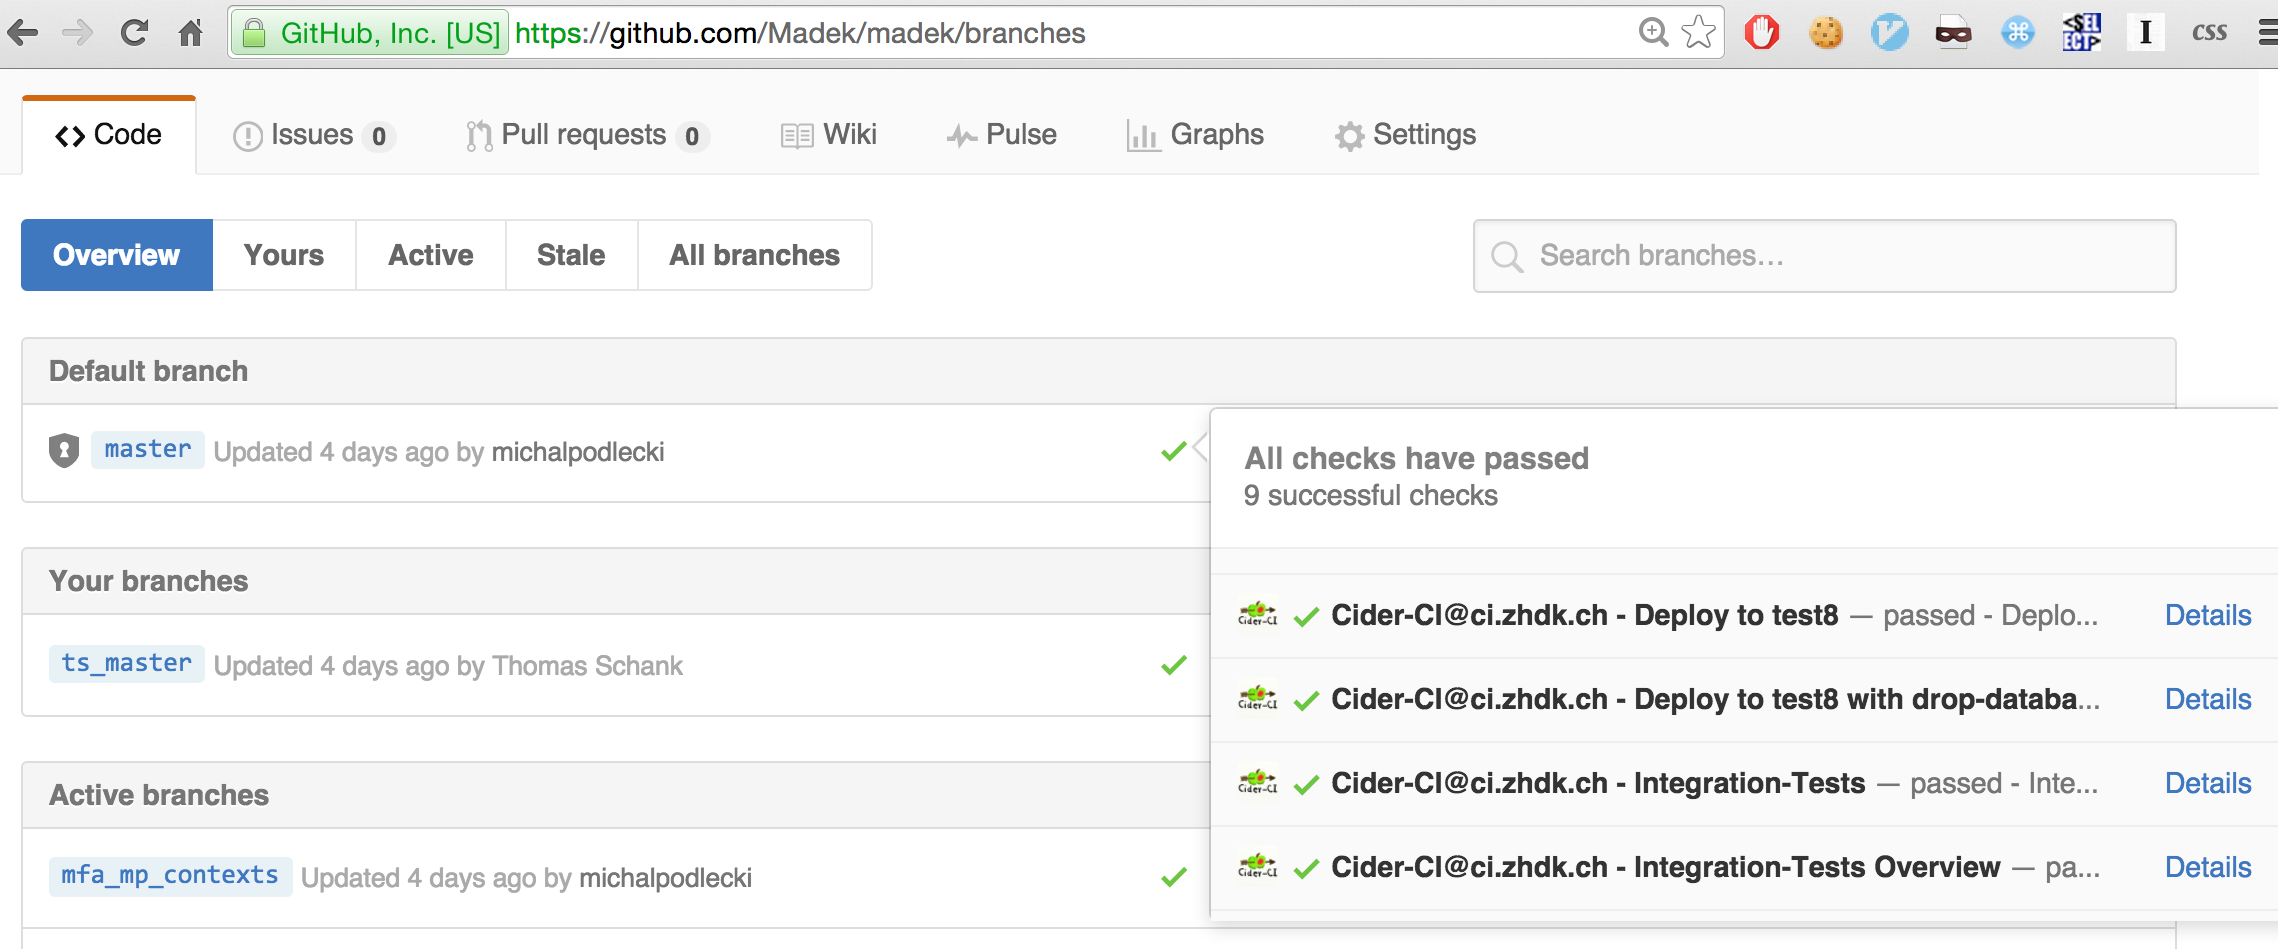Click the master branch green checkmark status

click(1174, 452)
